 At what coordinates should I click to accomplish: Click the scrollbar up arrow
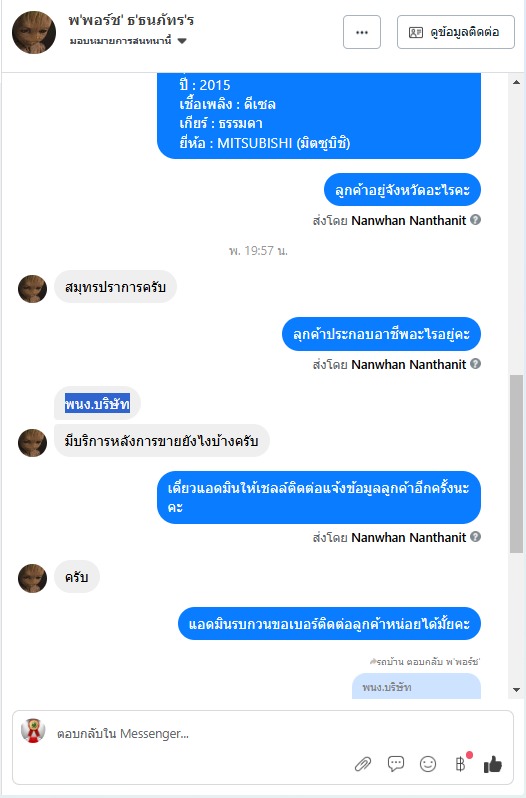(516, 82)
